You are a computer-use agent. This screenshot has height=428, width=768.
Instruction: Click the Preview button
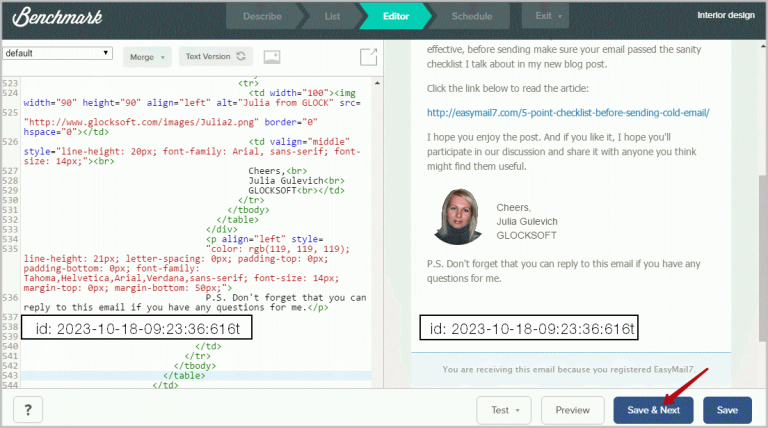[572, 410]
